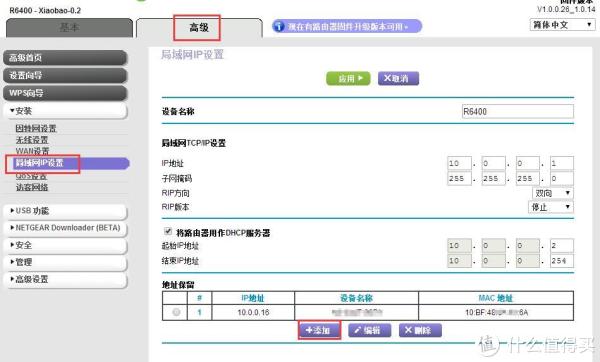This screenshot has height=362, width=600.
Task: Click the green 应用 button
Action: [348, 78]
